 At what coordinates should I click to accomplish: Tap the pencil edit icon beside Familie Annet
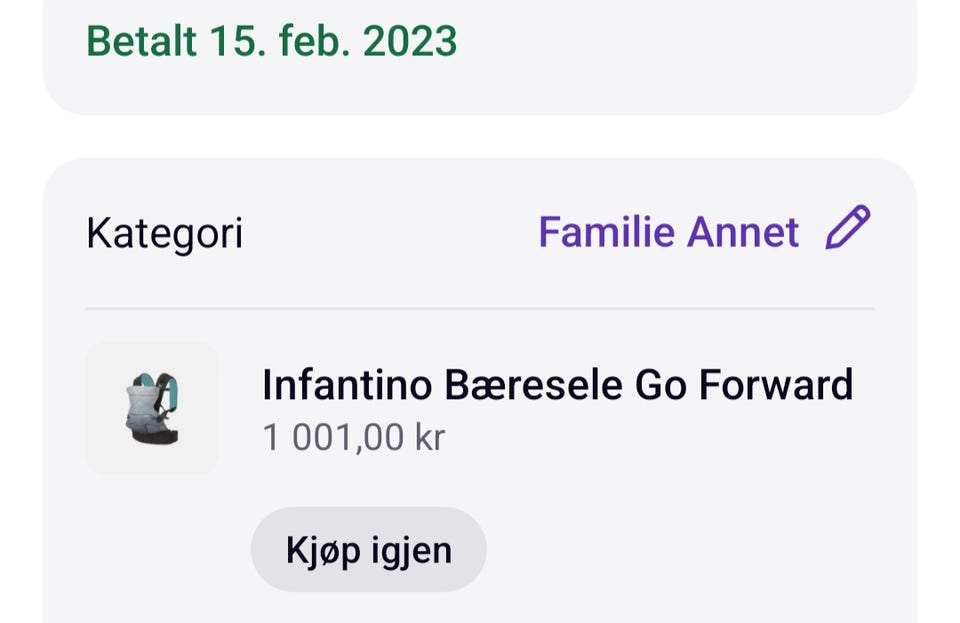(848, 229)
